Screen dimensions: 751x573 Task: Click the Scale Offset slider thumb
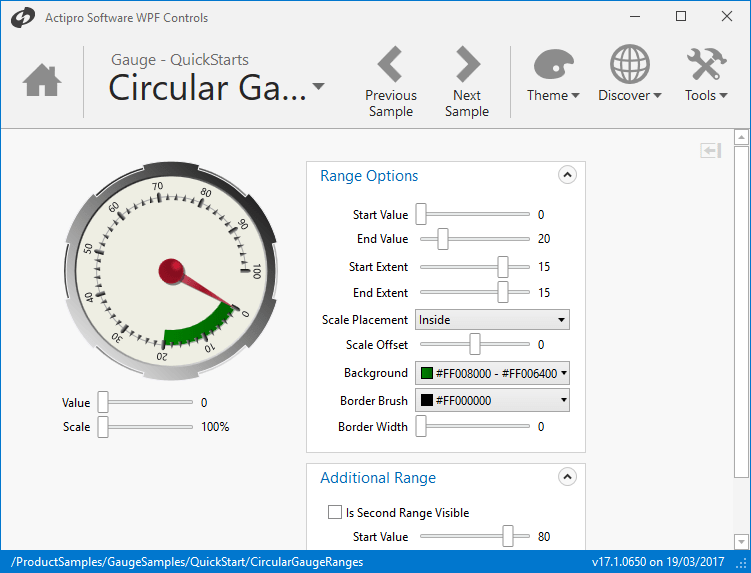[475, 344]
